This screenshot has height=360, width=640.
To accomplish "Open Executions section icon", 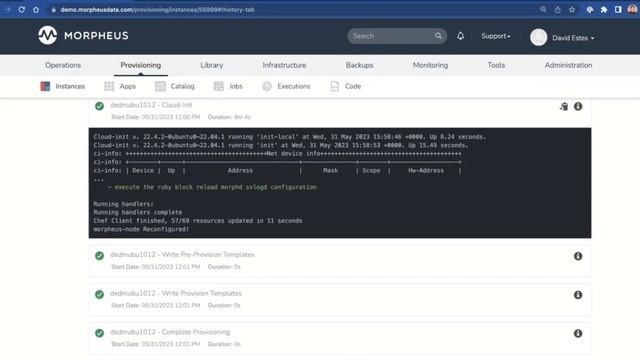I will [267, 86].
